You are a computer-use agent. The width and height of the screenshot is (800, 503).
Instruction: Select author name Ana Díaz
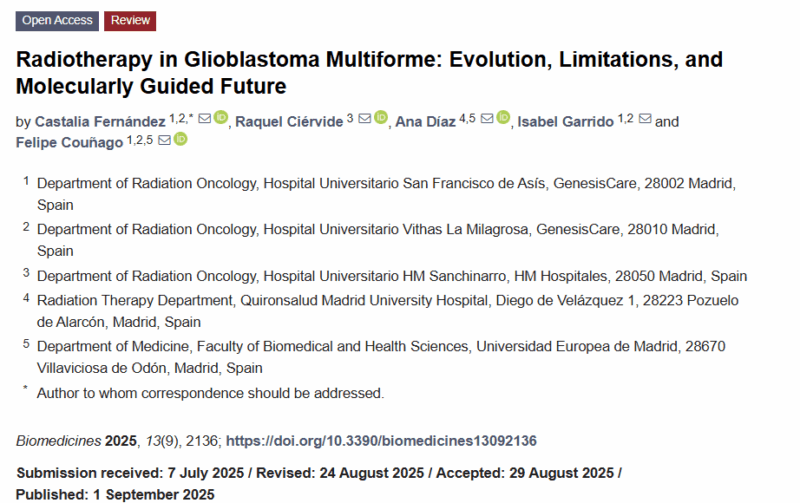(x=426, y=121)
